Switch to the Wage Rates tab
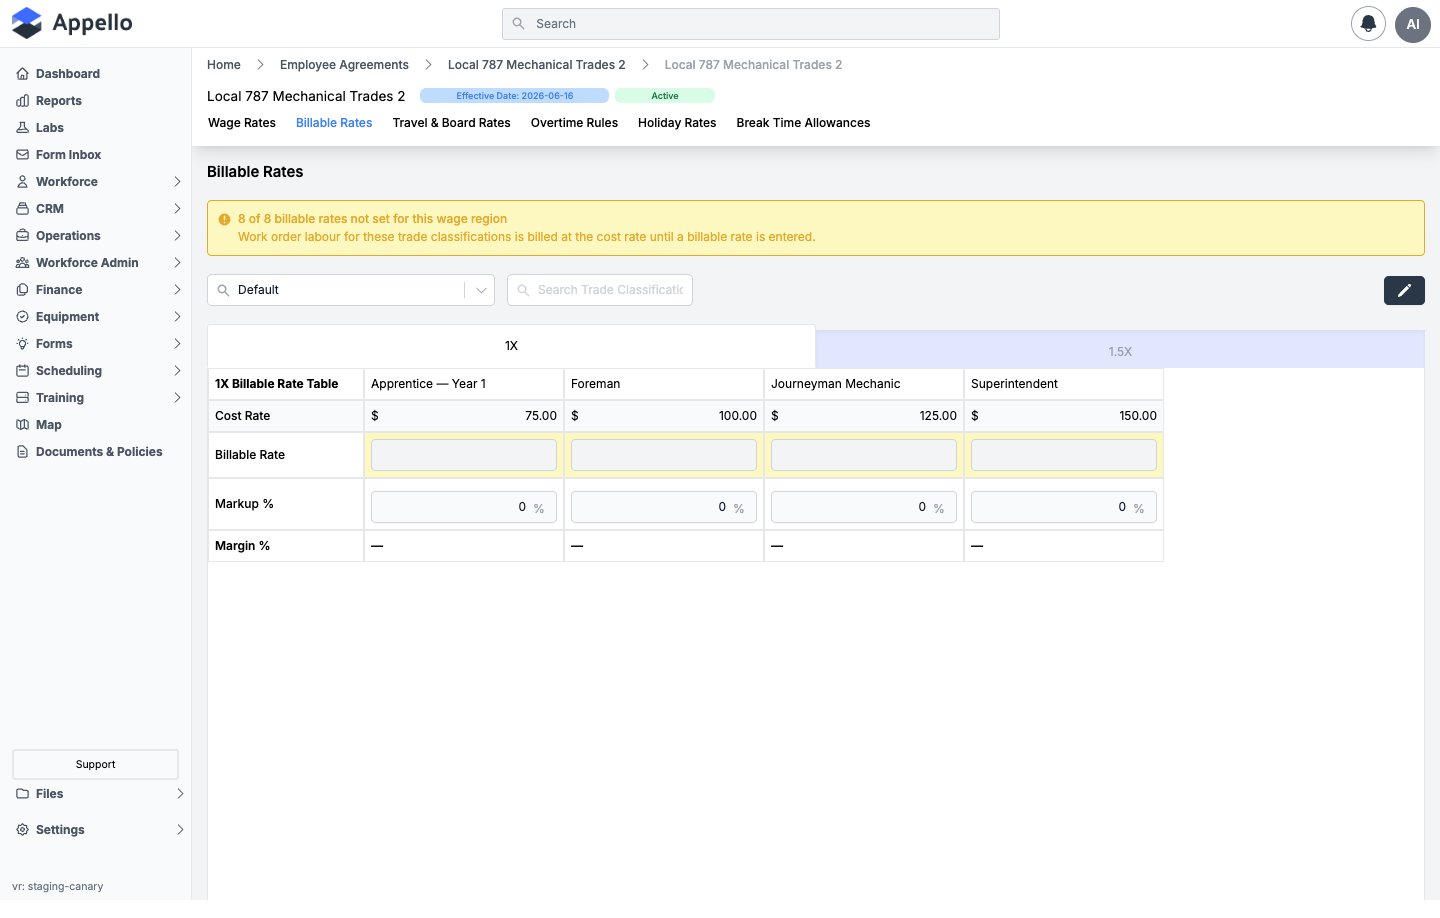The width and height of the screenshot is (1440, 918). coord(242,123)
